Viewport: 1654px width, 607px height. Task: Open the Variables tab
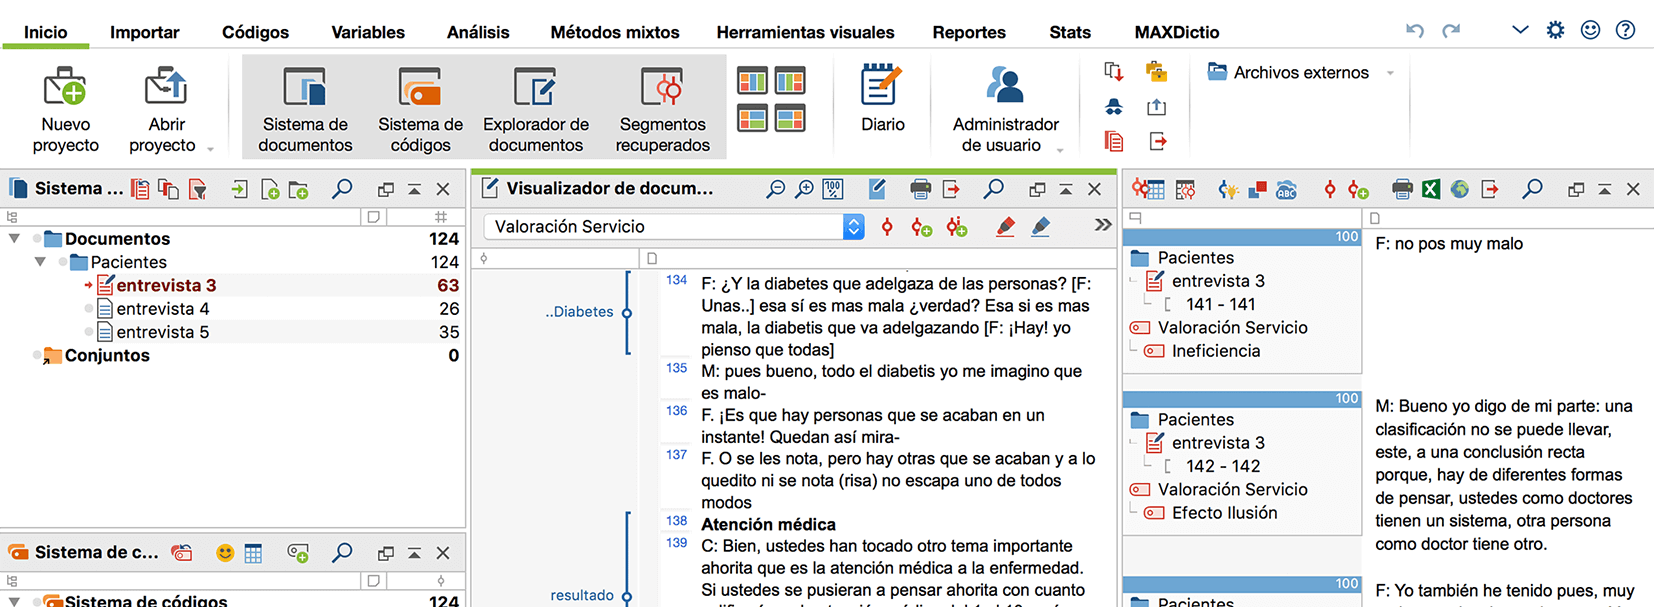368,32
